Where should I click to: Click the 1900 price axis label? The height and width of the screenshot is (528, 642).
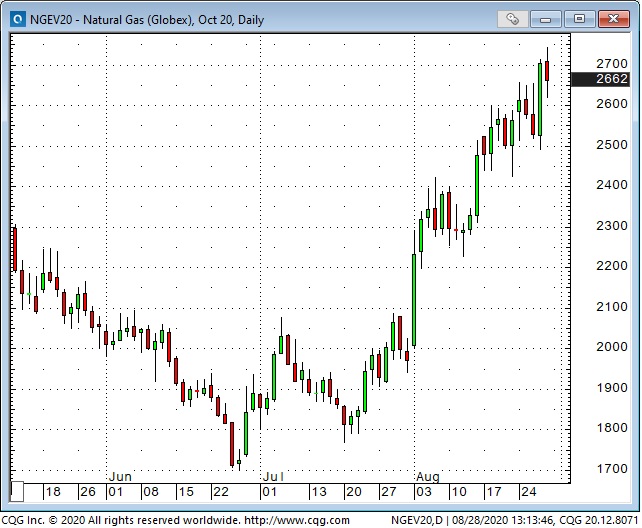[x=612, y=388]
